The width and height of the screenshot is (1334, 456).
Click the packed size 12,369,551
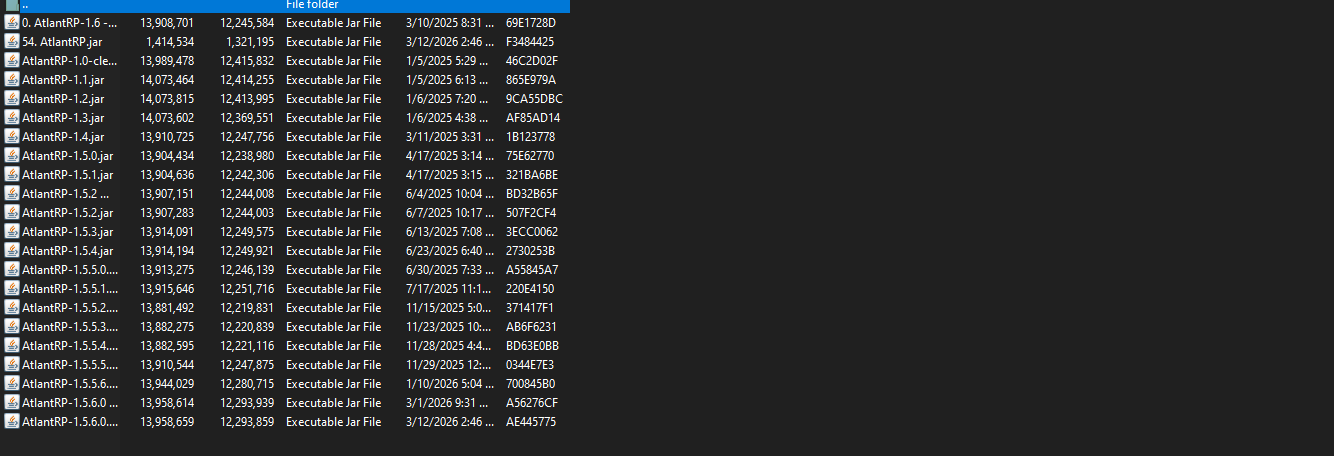coord(247,117)
